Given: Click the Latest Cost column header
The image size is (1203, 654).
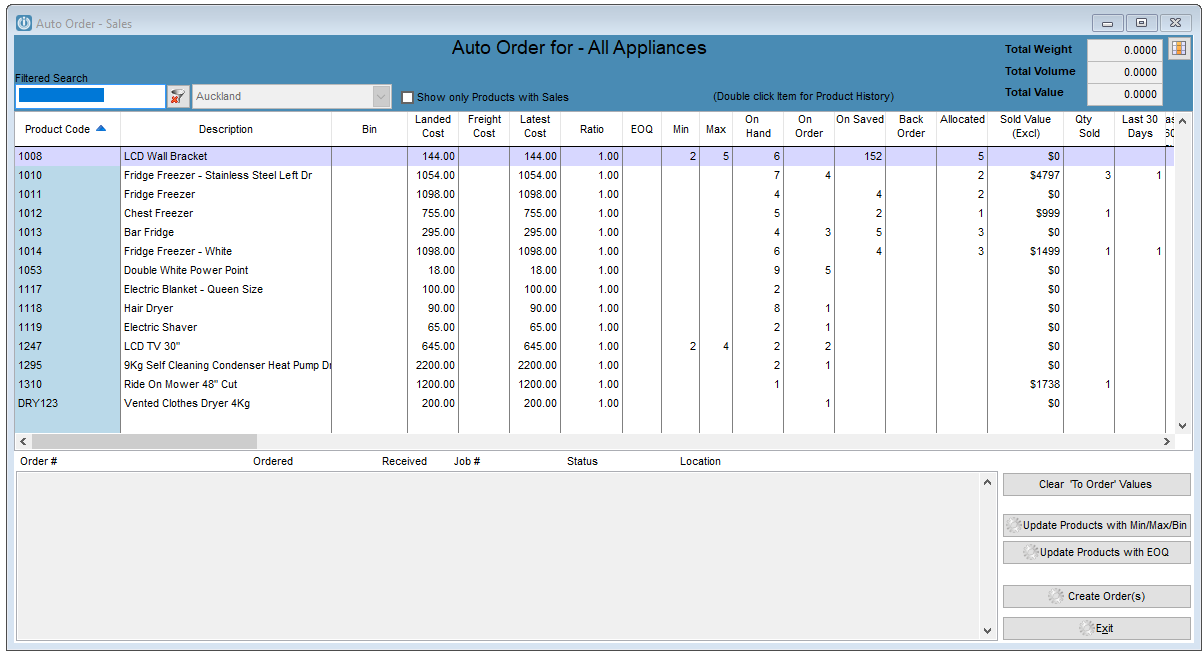Looking at the screenshot, I should pos(535,126).
